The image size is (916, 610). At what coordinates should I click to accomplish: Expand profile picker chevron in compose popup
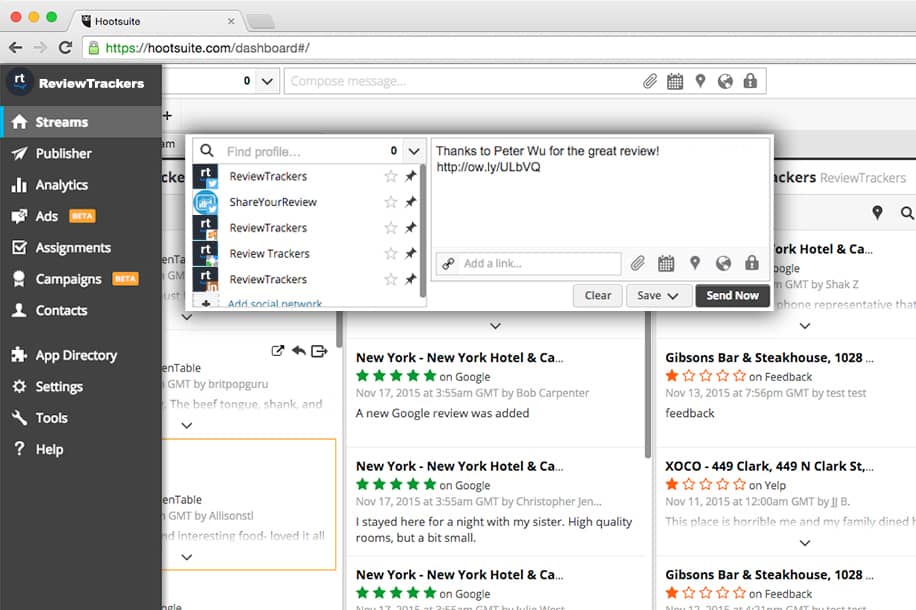pyautogui.click(x=414, y=151)
